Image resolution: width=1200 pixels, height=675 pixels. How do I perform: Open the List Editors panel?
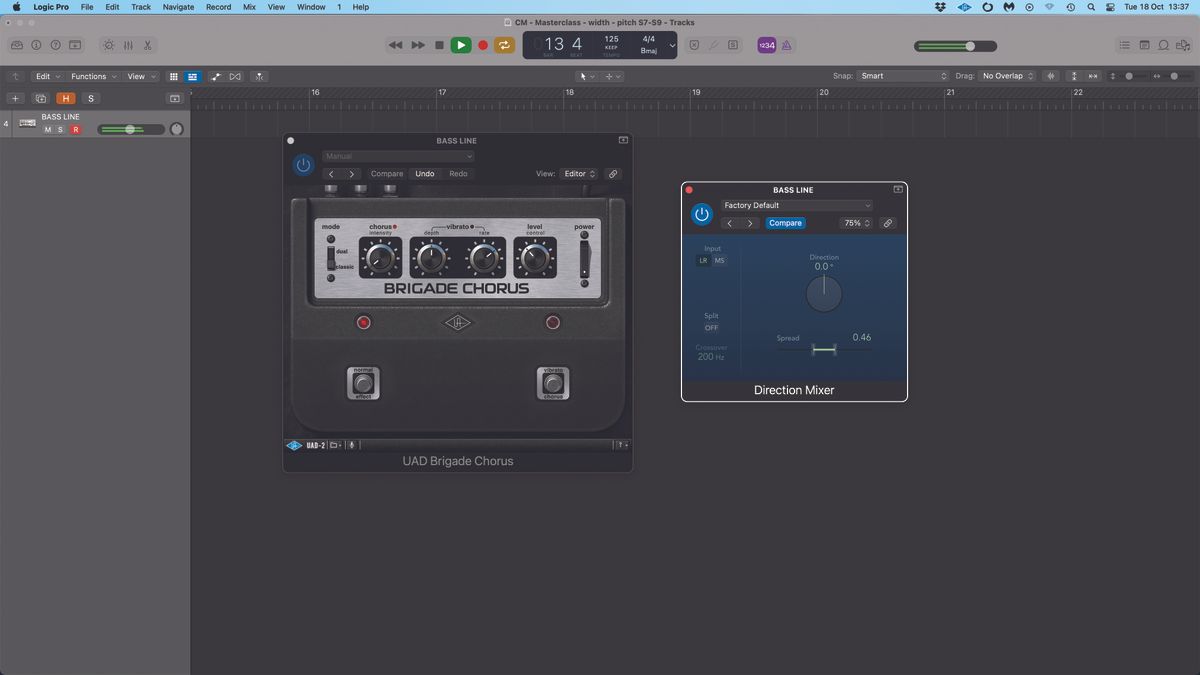click(1126, 45)
